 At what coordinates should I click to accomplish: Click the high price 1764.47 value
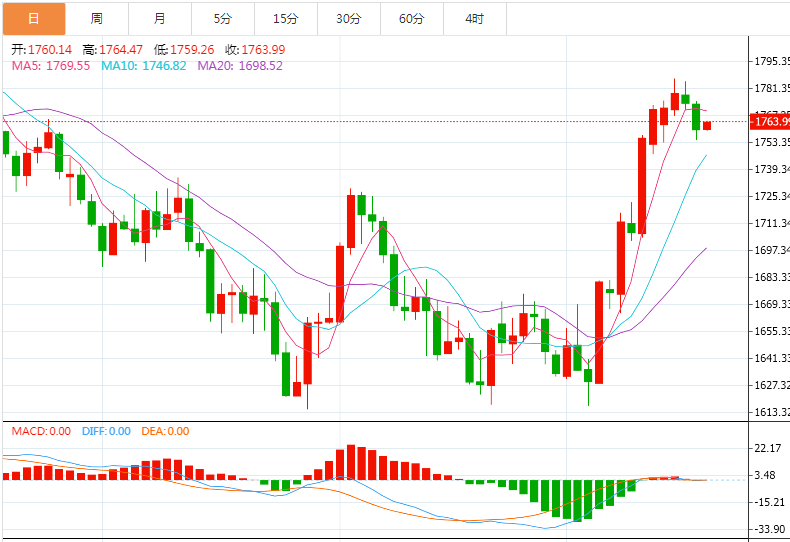[121, 50]
